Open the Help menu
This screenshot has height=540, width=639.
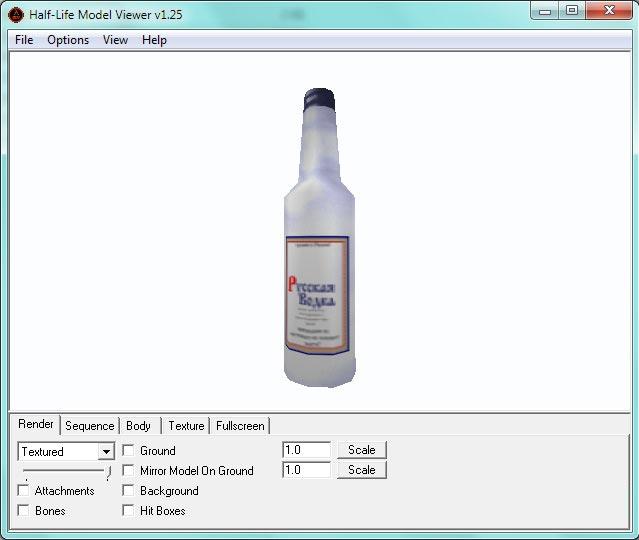(154, 40)
